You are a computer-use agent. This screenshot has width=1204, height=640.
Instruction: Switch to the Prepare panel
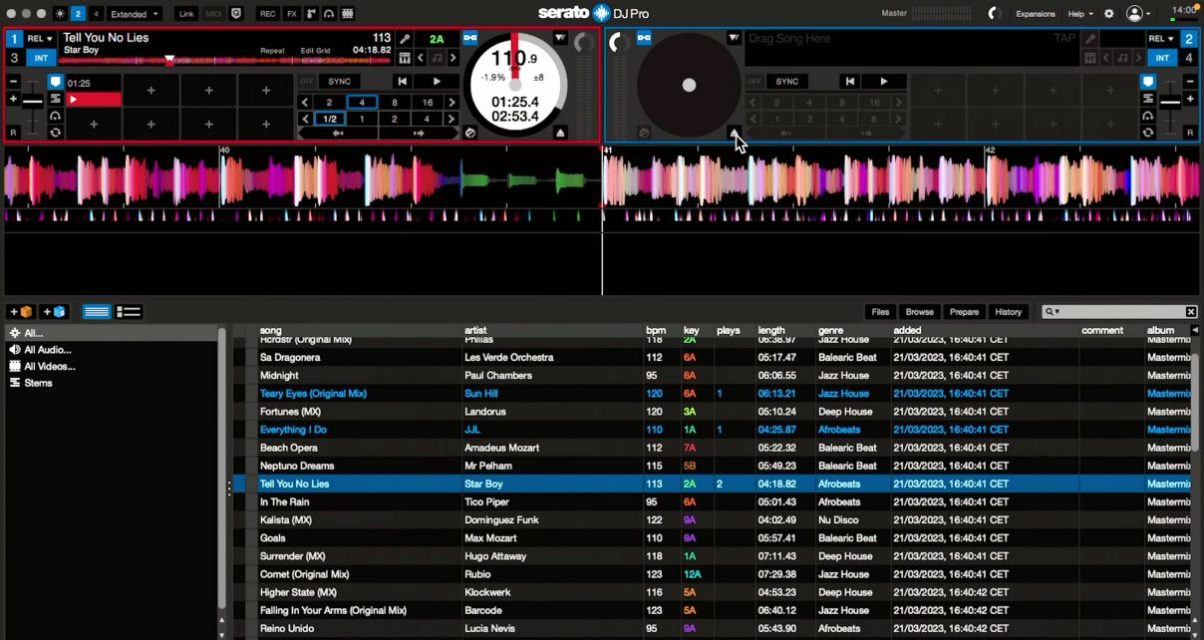pyautogui.click(x=965, y=311)
